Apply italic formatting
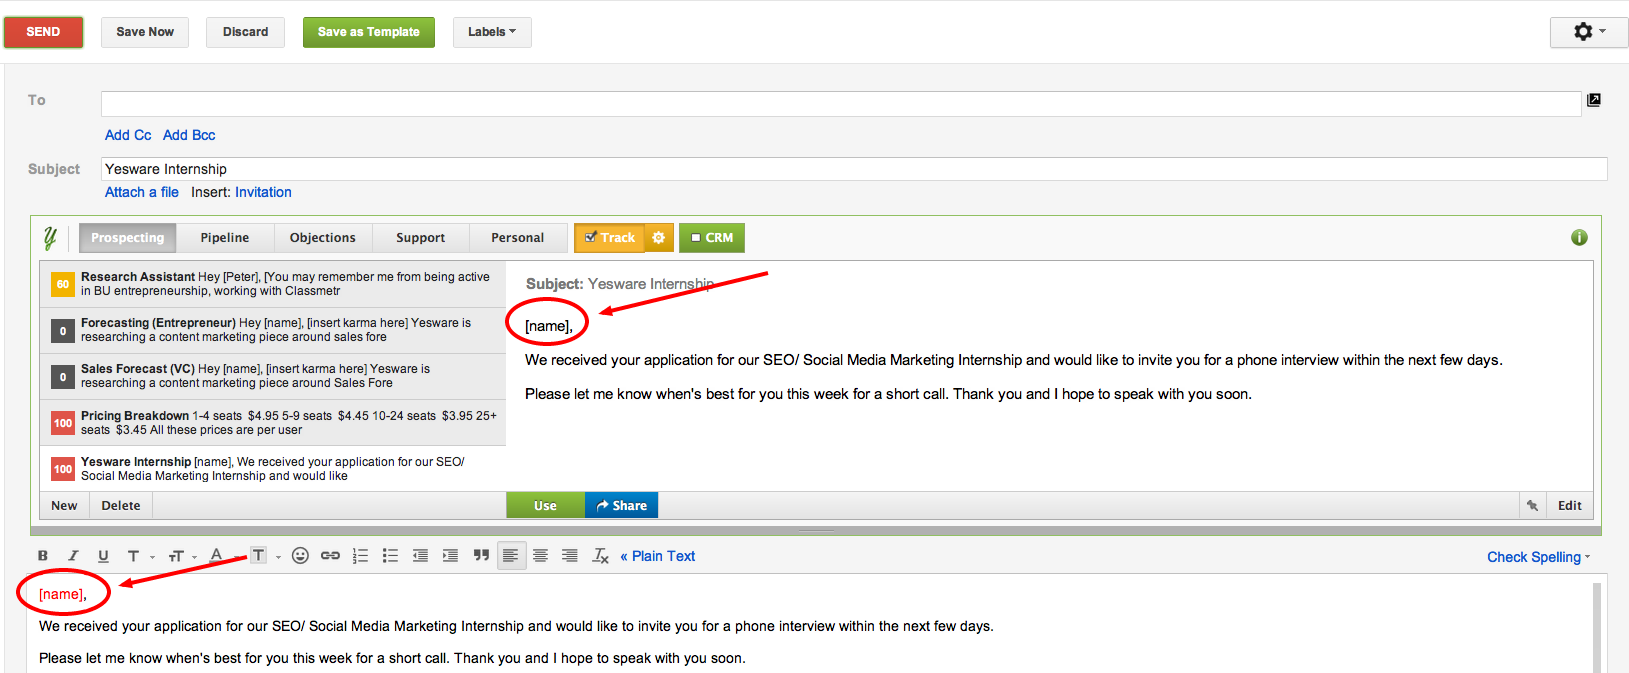 point(73,556)
